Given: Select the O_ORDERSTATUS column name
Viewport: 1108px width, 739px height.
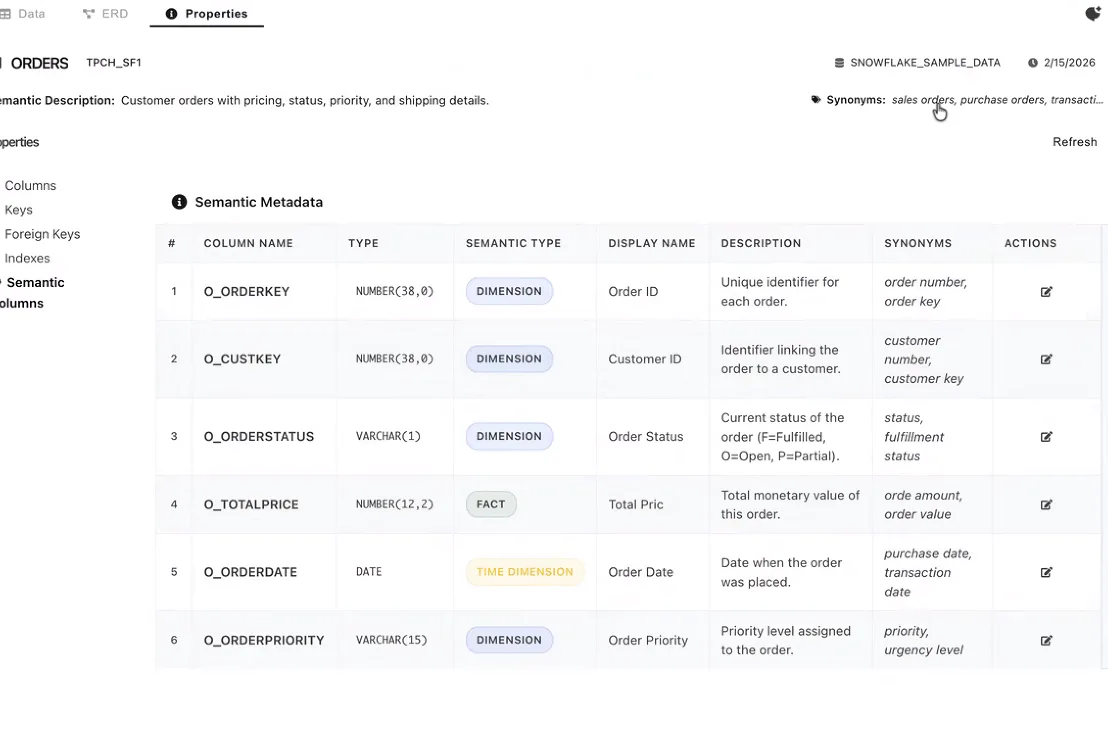Looking at the screenshot, I should coord(259,437).
